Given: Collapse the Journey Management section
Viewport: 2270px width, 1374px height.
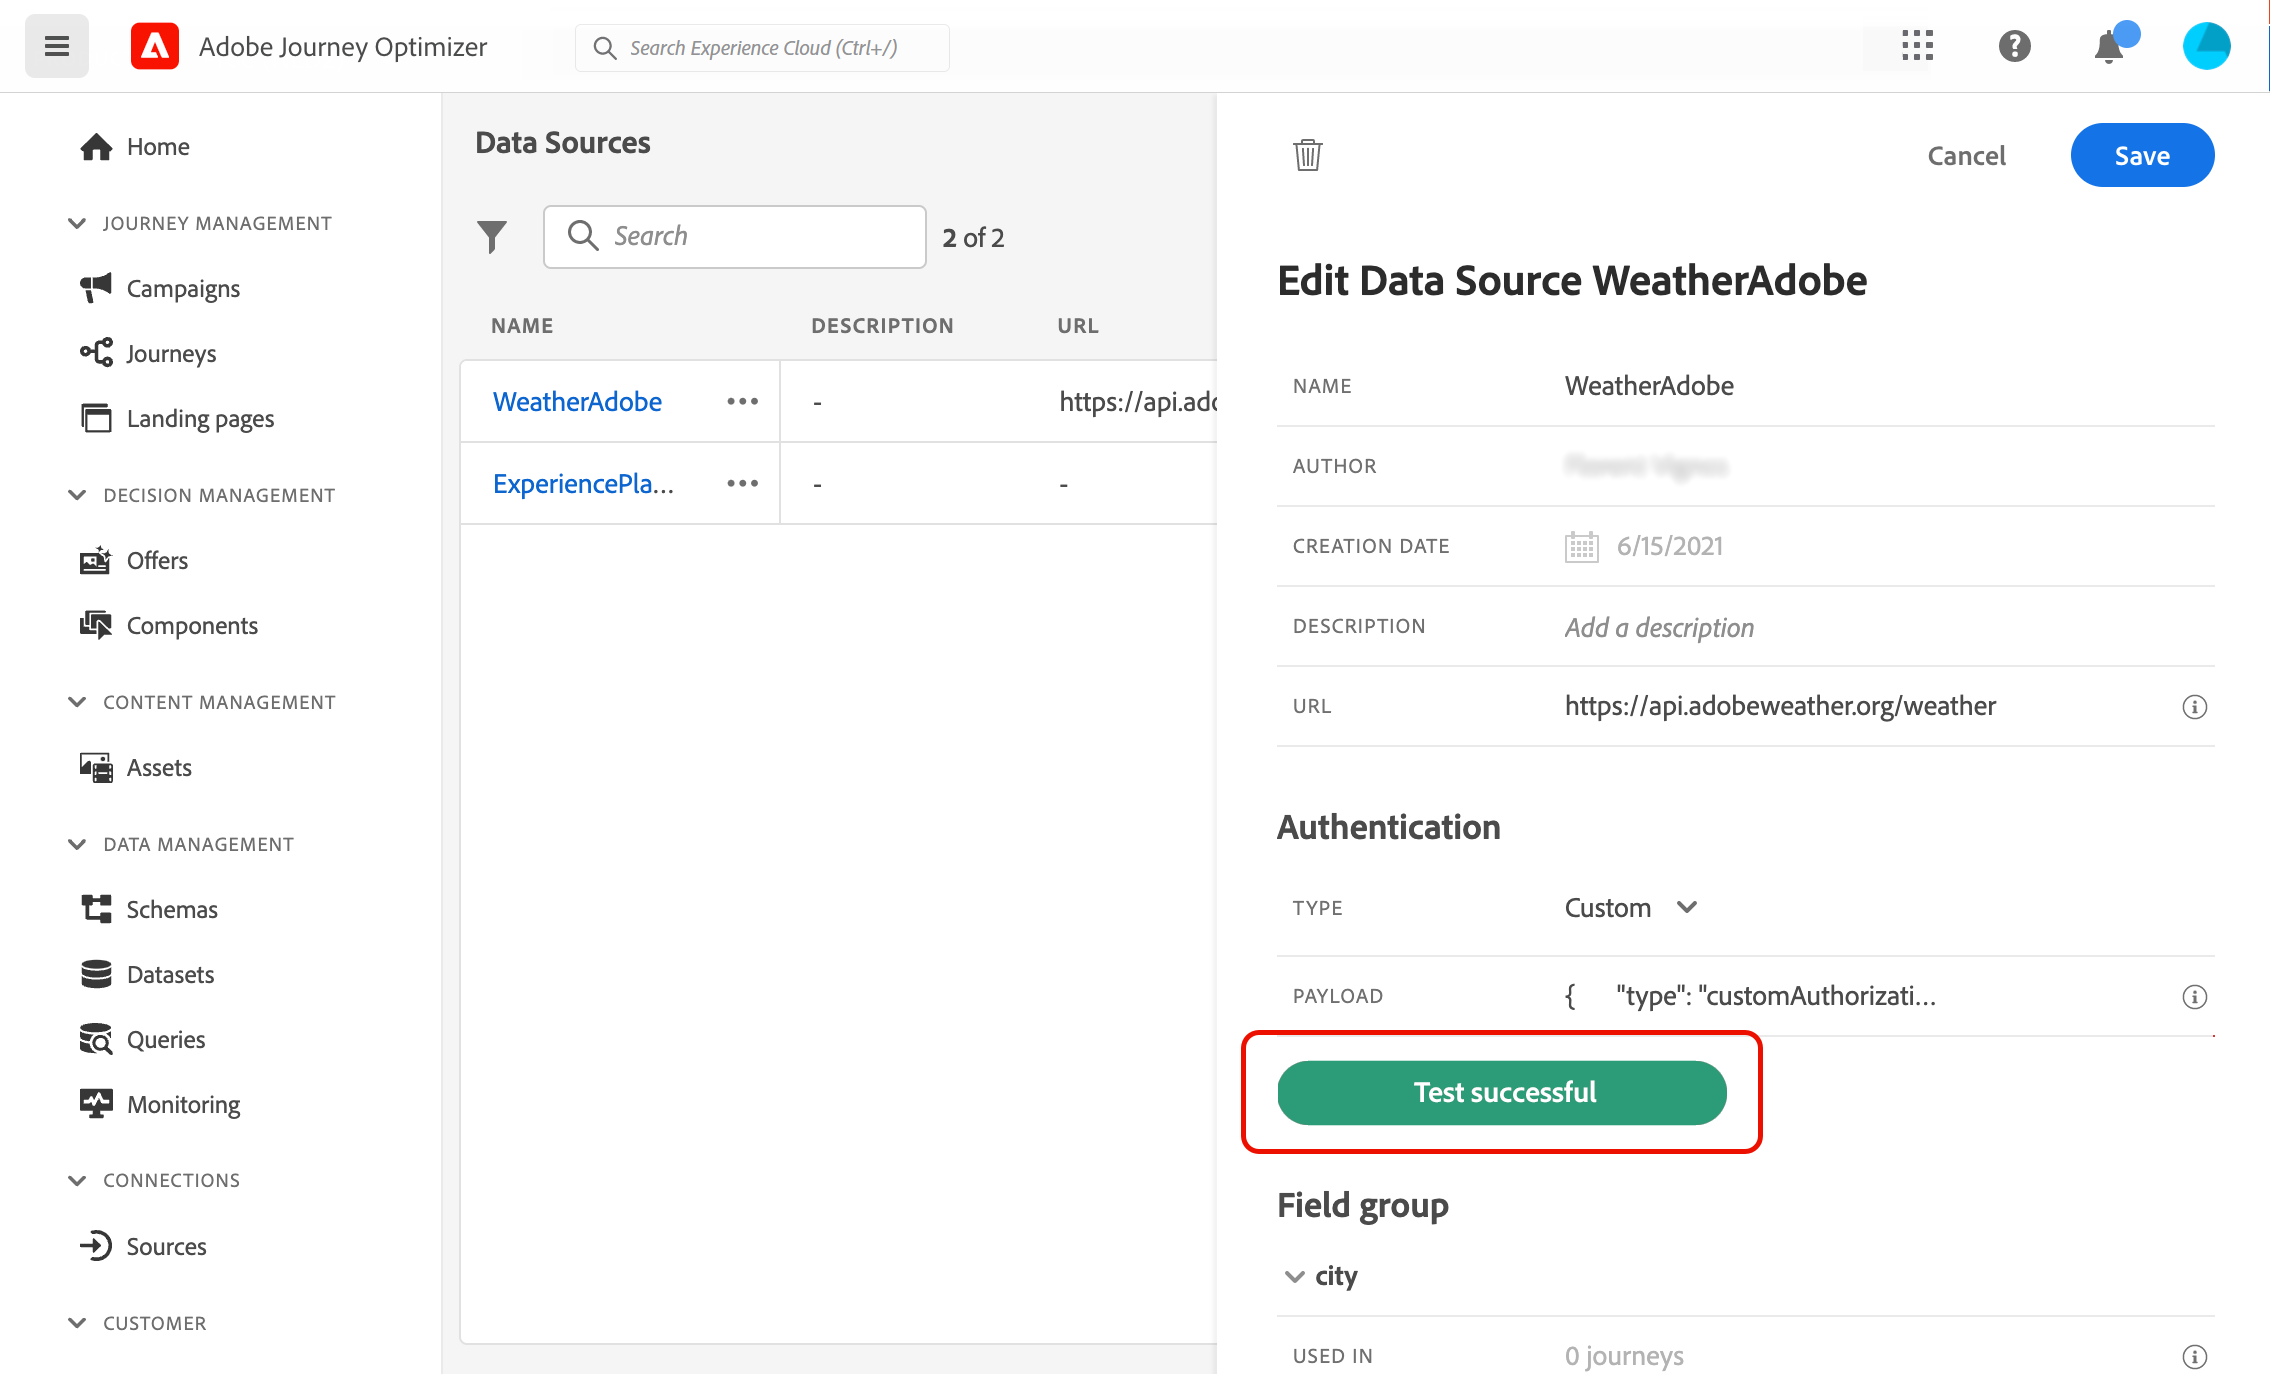Looking at the screenshot, I should [77, 223].
